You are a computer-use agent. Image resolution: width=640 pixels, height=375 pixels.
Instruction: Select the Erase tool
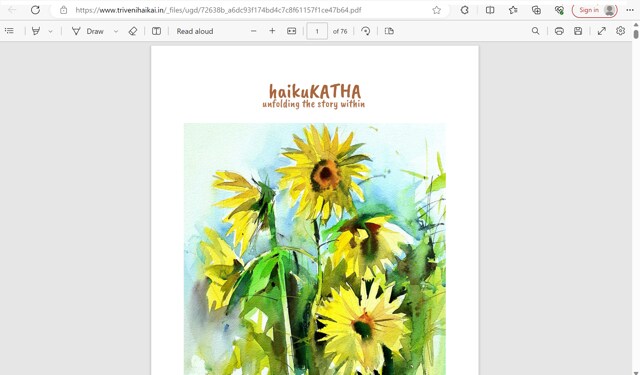click(x=133, y=31)
